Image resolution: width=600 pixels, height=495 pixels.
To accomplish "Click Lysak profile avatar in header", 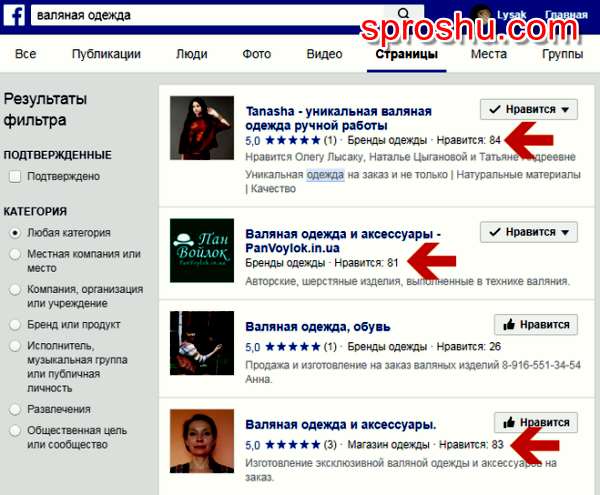I will pyautogui.click(x=482, y=15).
